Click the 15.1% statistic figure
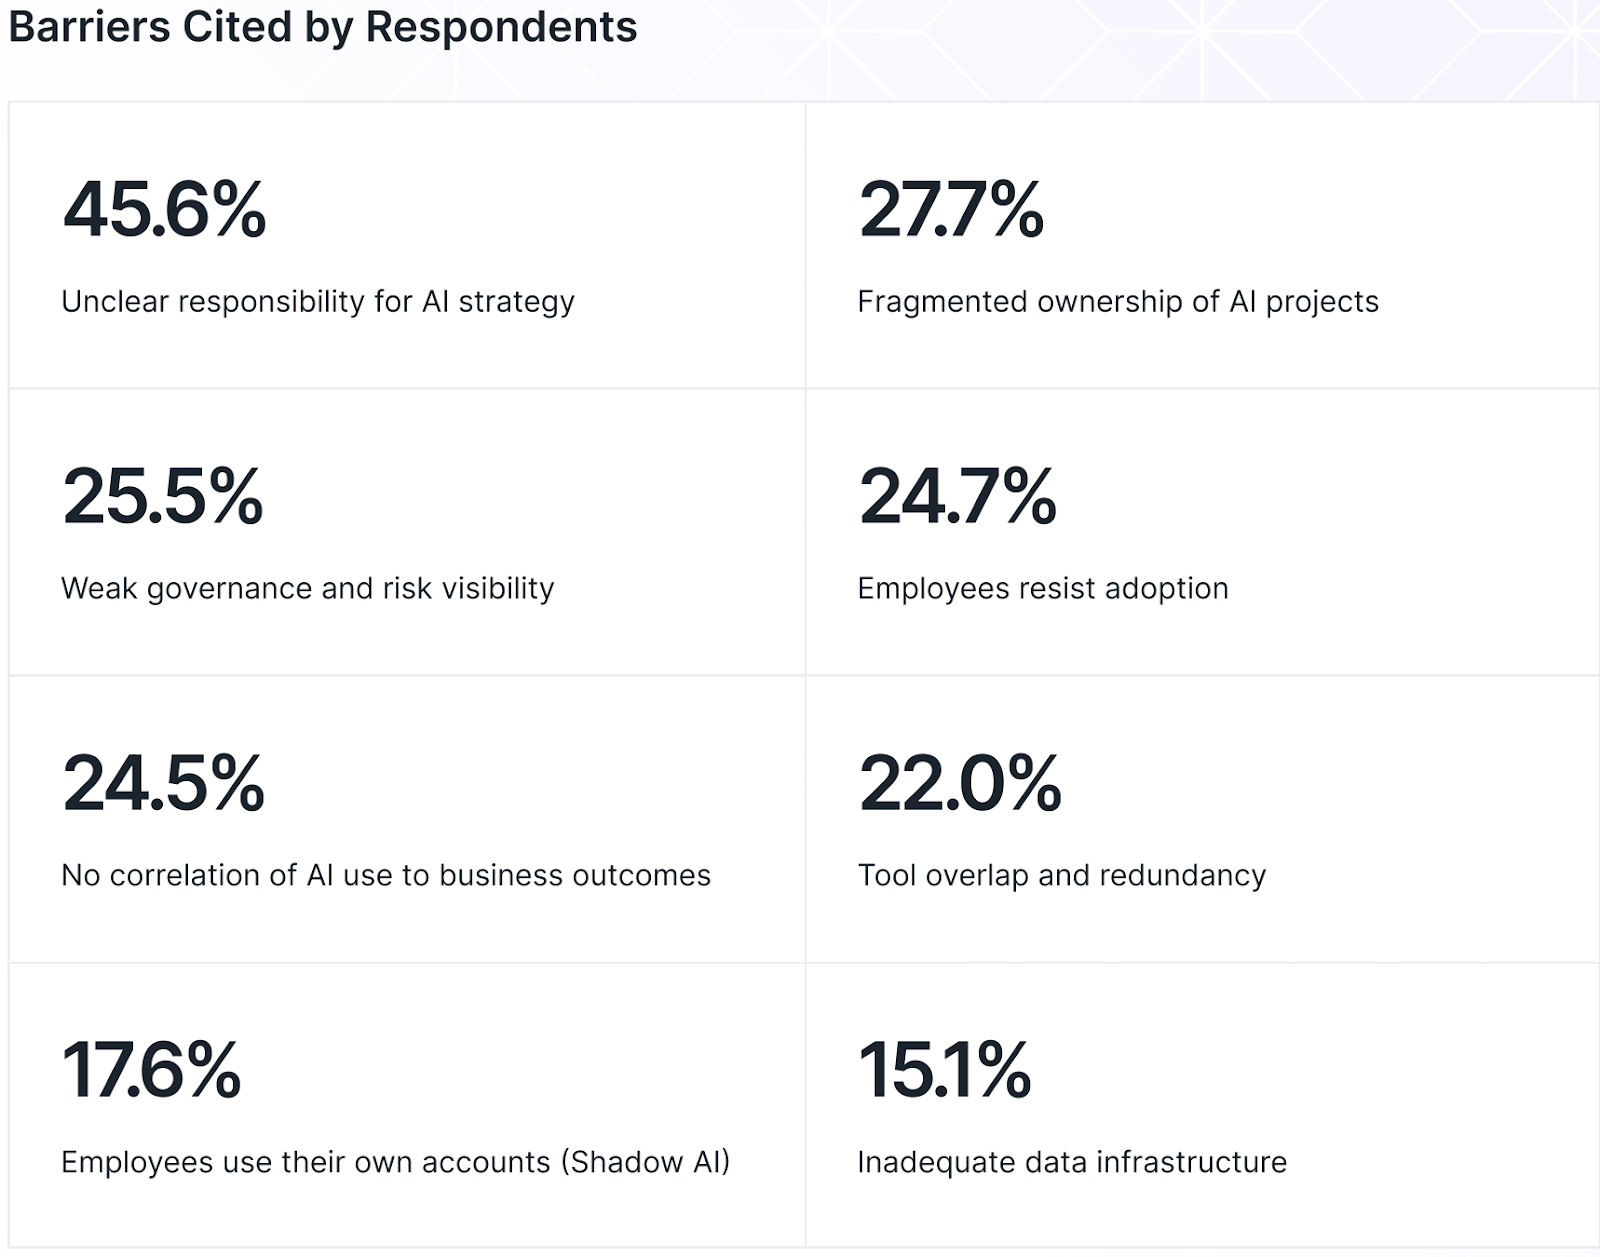Image resolution: width=1600 pixels, height=1257 pixels. pyautogui.click(x=945, y=1071)
